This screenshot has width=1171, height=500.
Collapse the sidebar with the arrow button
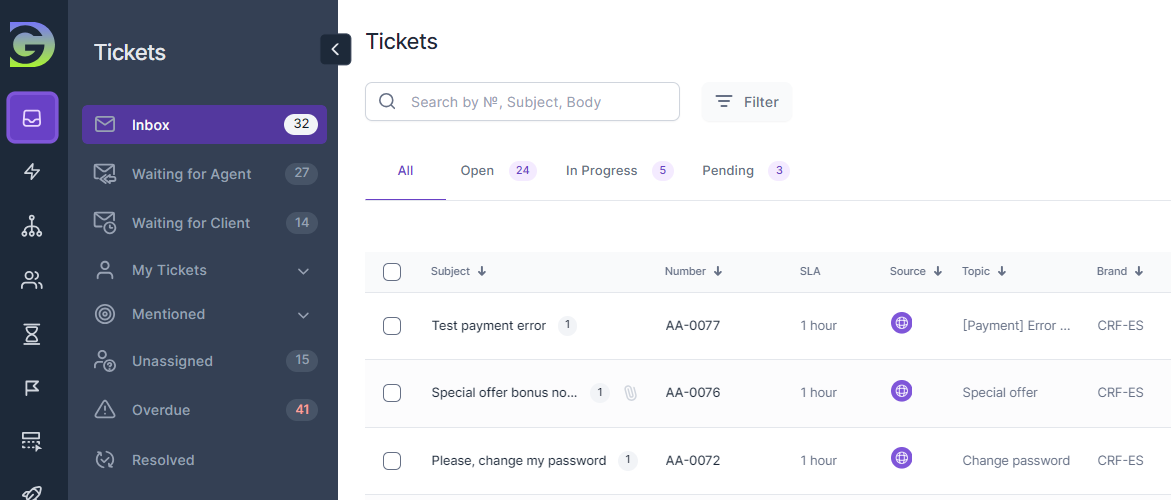pyautogui.click(x=335, y=49)
